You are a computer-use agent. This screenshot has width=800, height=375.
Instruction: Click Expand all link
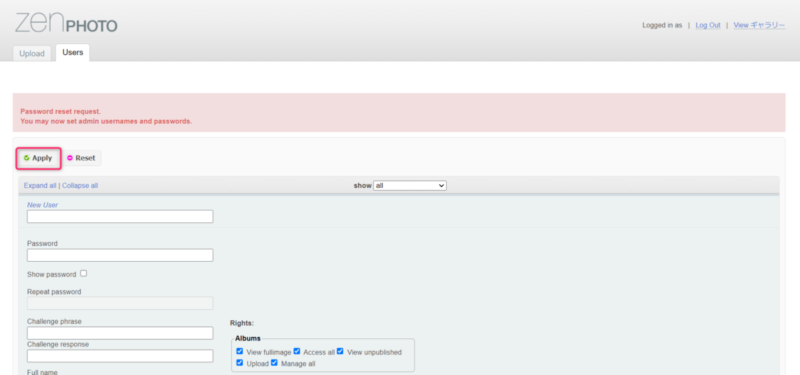pyautogui.click(x=40, y=186)
